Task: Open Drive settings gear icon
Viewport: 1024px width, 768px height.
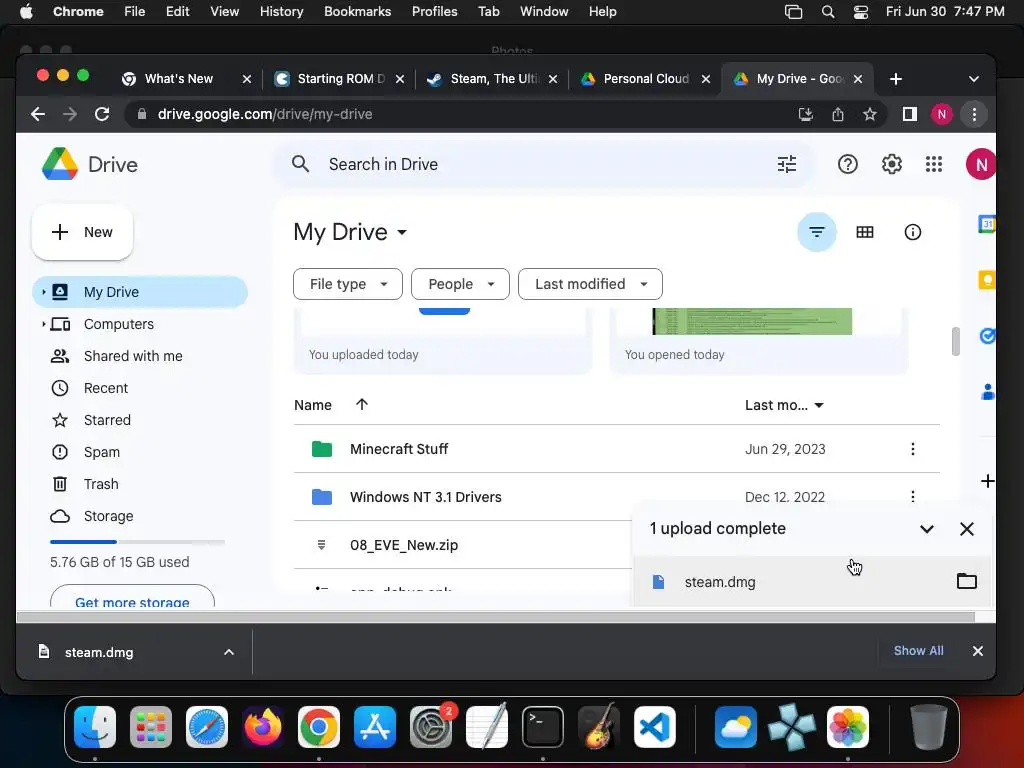Action: tap(891, 164)
